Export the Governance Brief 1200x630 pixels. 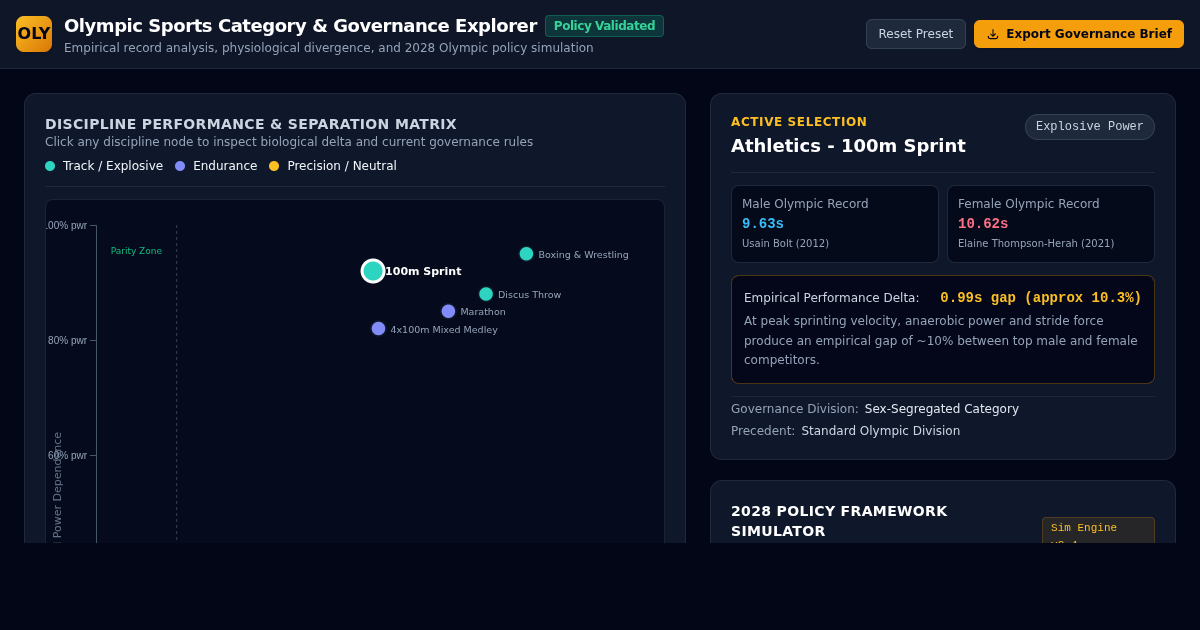click(x=1079, y=34)
